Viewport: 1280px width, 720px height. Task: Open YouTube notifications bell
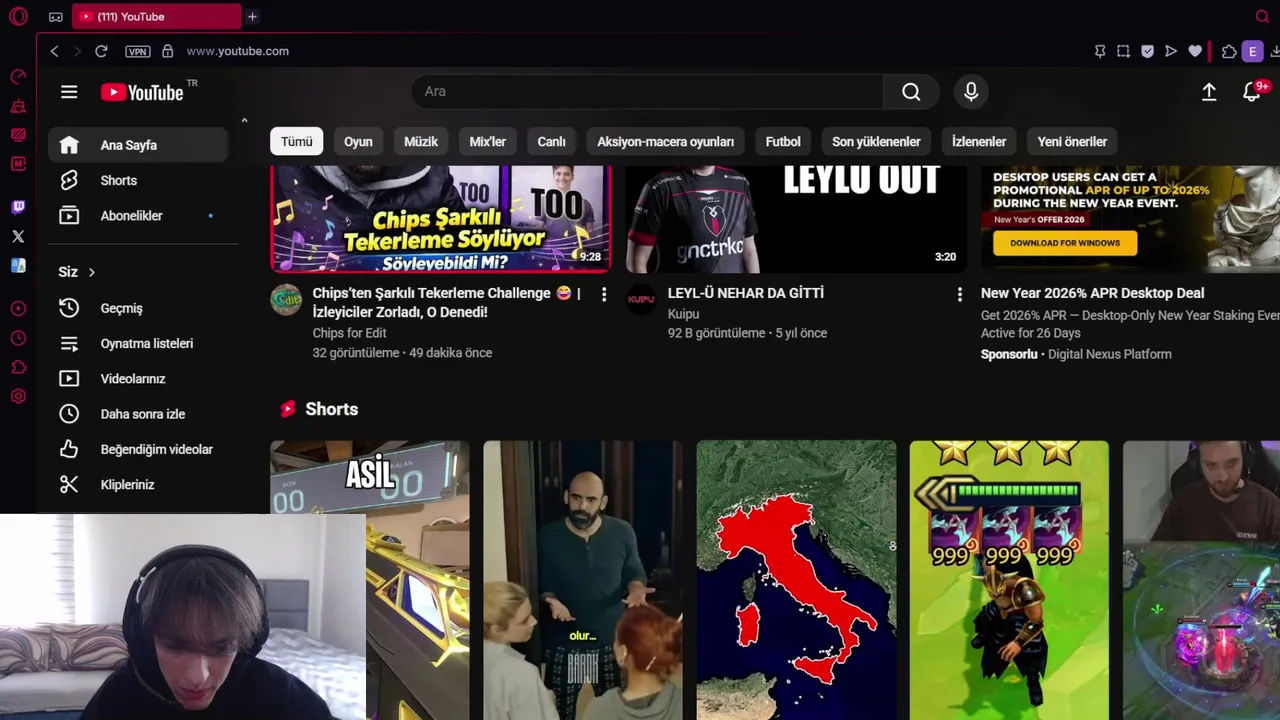(1251, 92)
